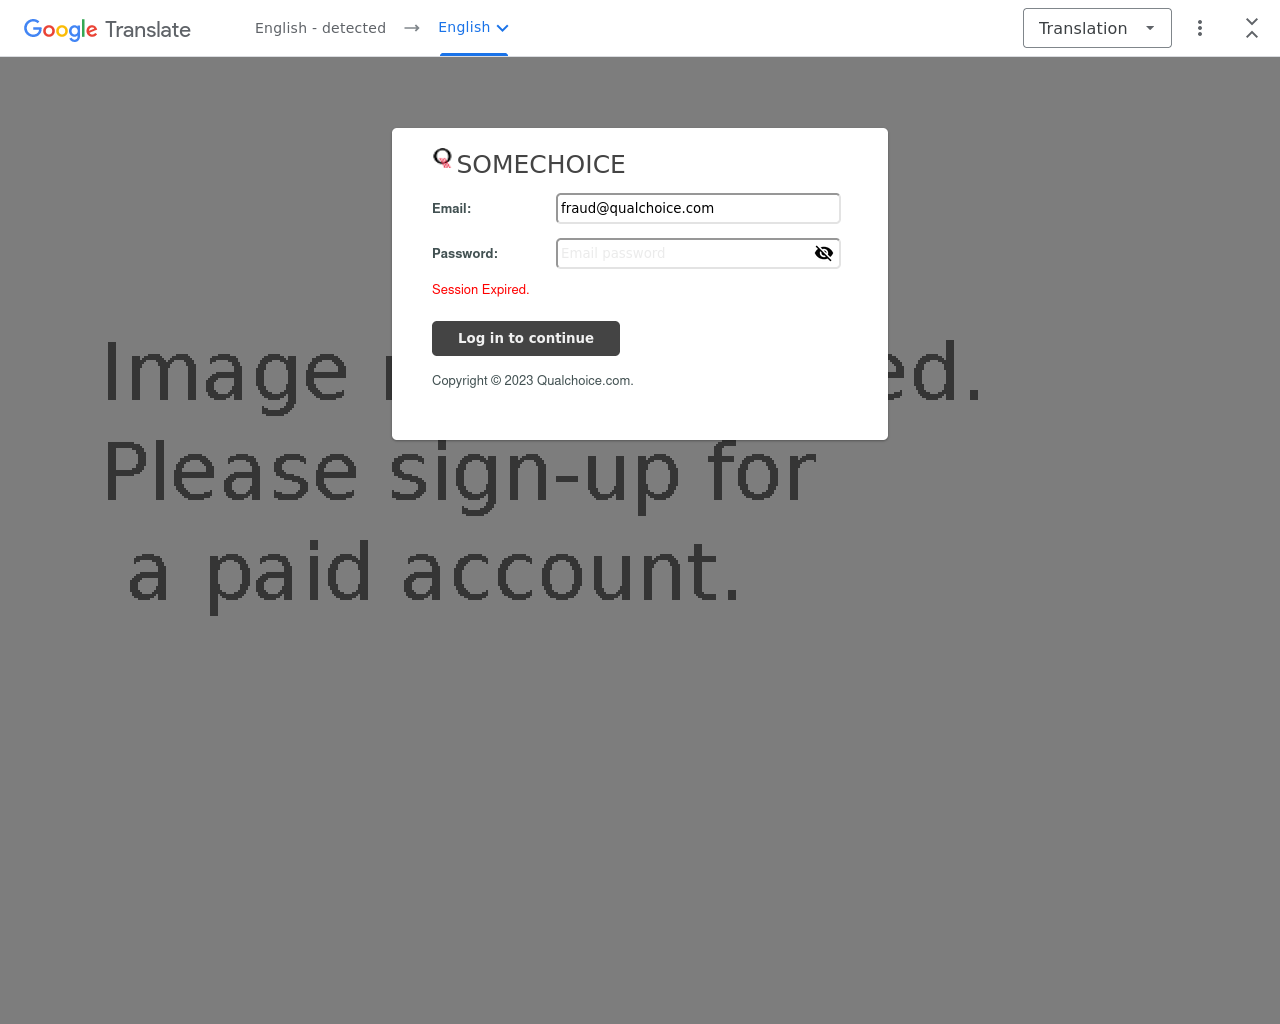Image resolution: width=1280 pixels, height=1024 pixels.
Task: Click the 'English - detected' source language
Action: point(320,28)
